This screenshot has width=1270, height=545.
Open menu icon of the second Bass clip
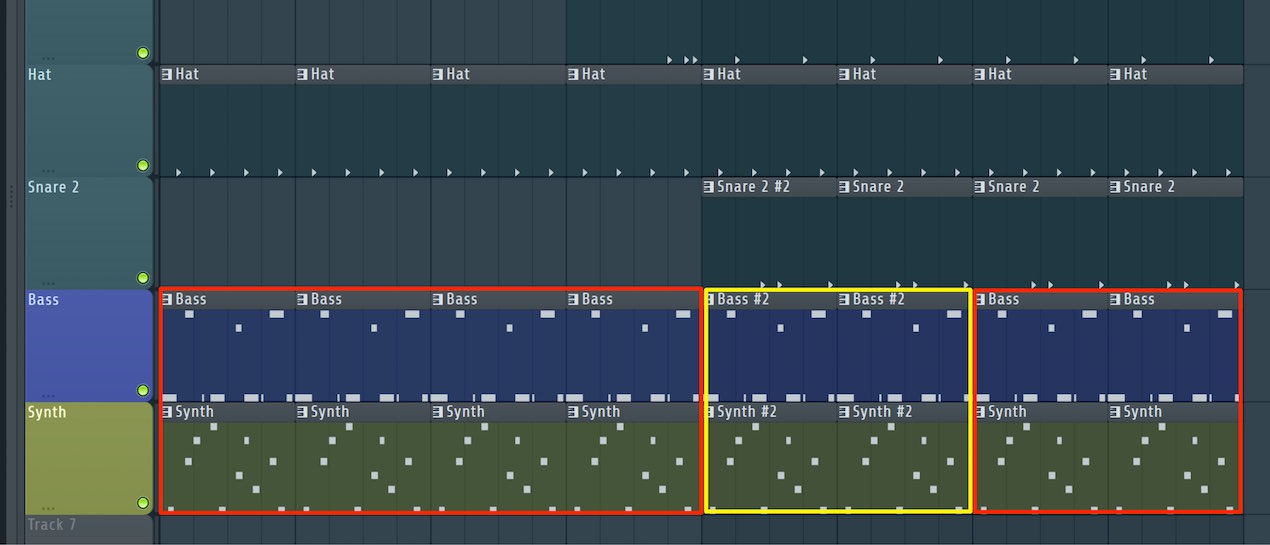point(302,300)
